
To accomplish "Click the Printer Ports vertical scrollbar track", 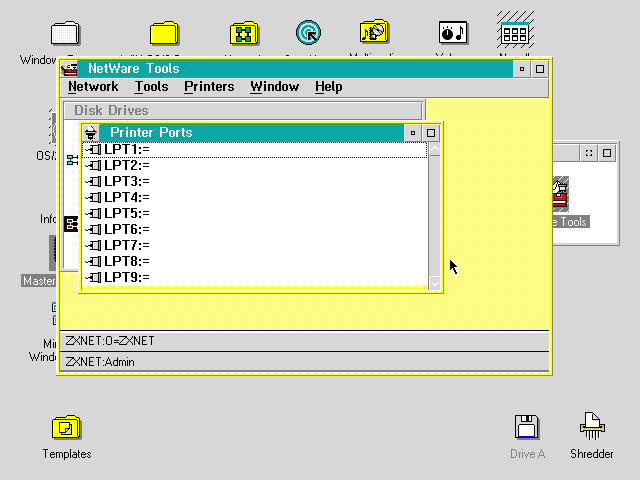I will click(x=435, y=216).
